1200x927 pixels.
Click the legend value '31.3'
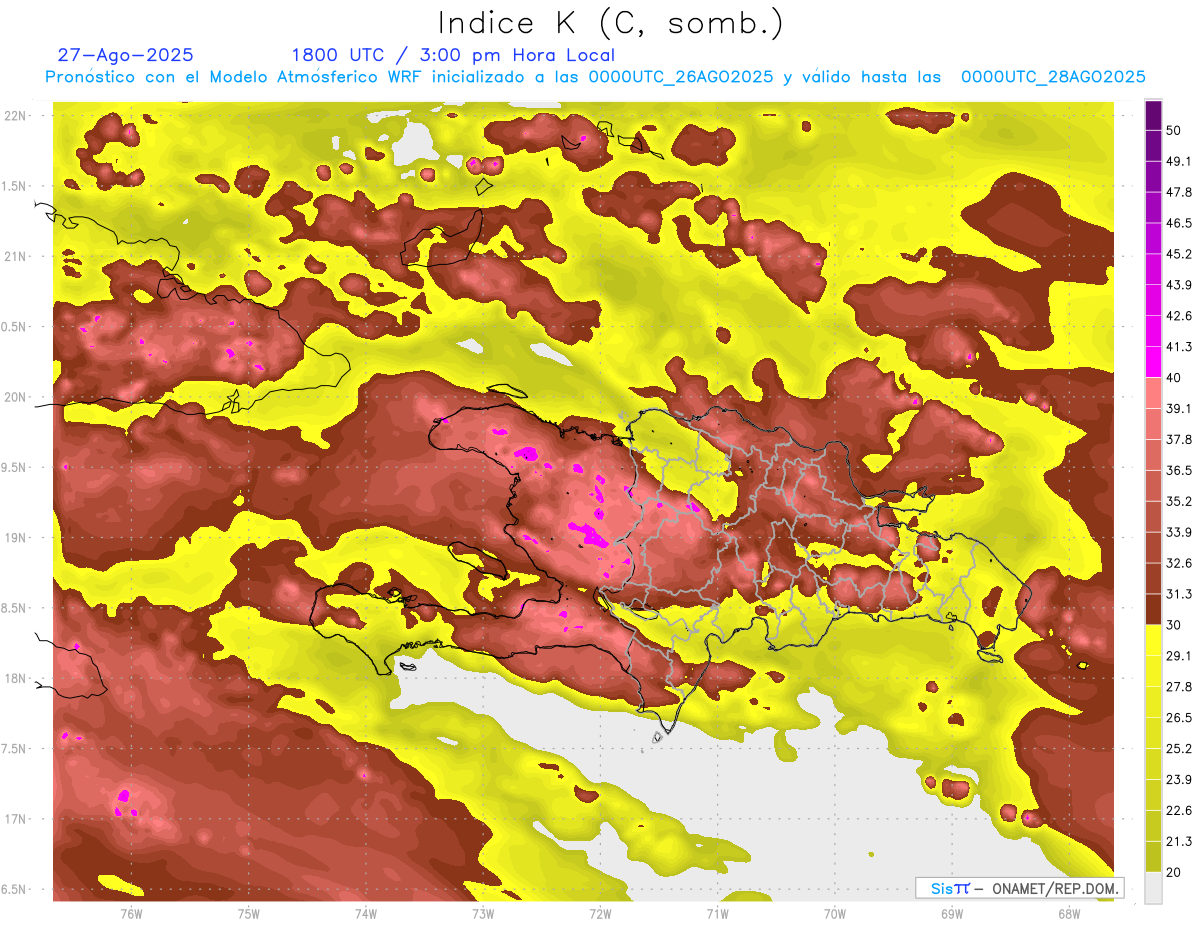(1179, 594)
